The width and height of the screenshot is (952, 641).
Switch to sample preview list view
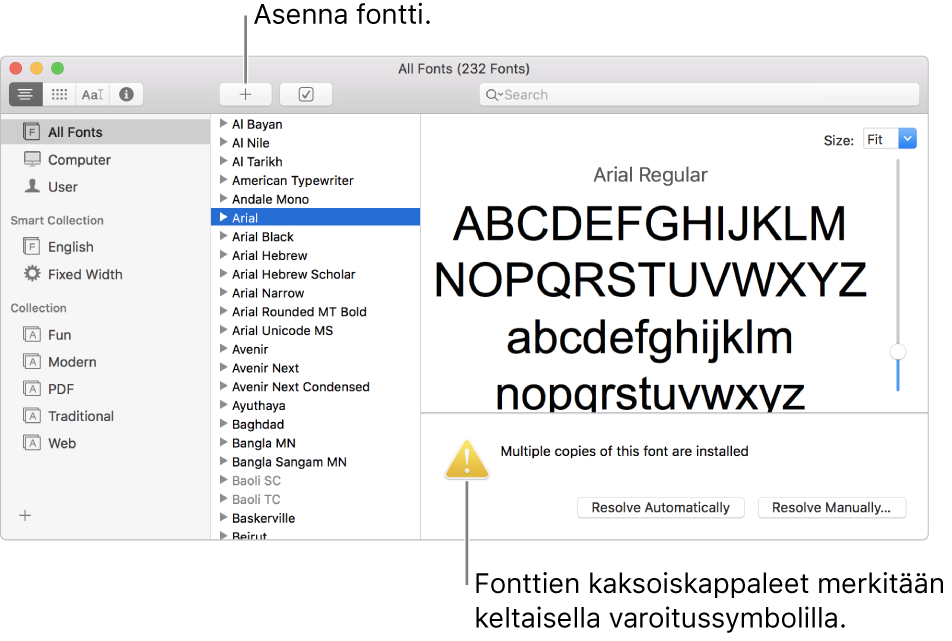coord(26,95)
